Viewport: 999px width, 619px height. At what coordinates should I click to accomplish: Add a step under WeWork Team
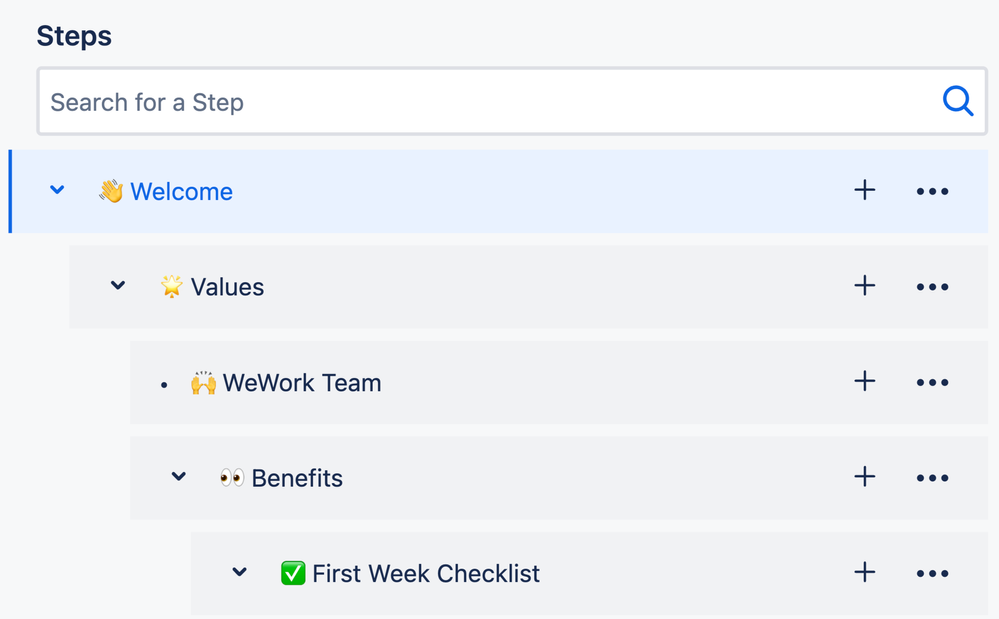pyautogui.click(x=865, y=382)
